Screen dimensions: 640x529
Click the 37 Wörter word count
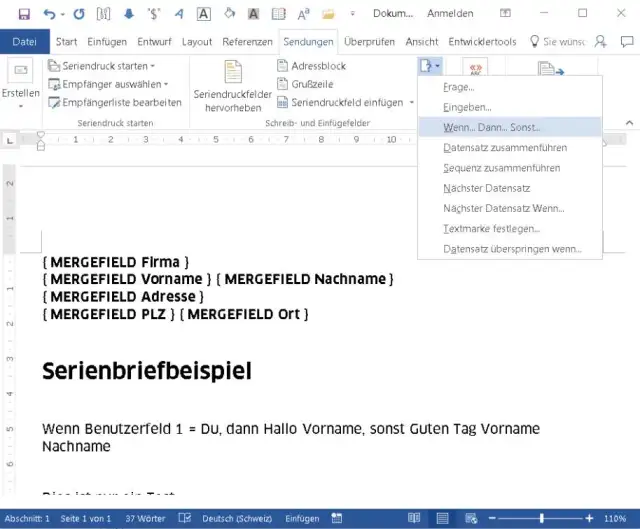coord(145,518)
